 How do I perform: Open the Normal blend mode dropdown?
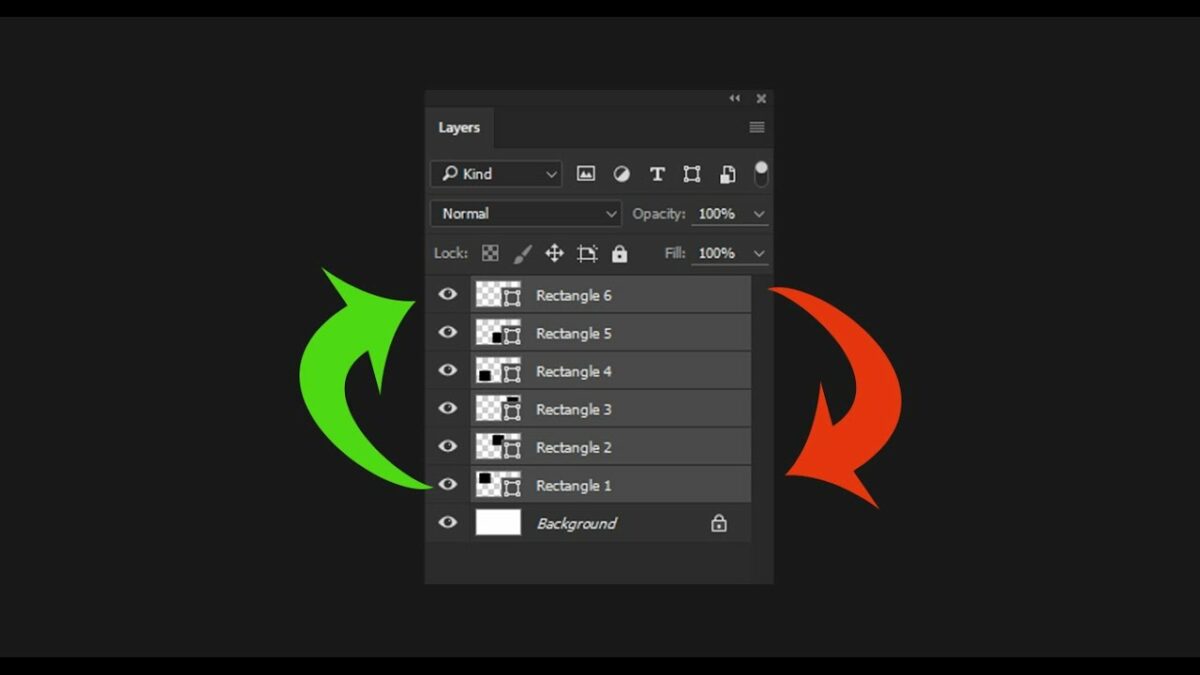coord(526,214)
